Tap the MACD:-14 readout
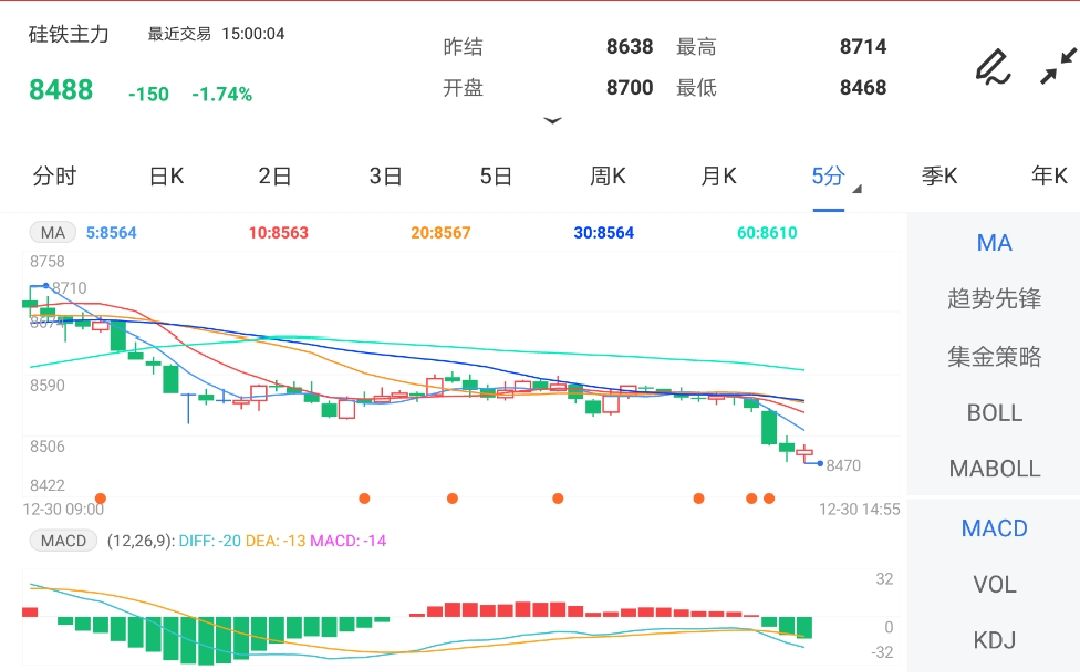 tap(348, 540)
